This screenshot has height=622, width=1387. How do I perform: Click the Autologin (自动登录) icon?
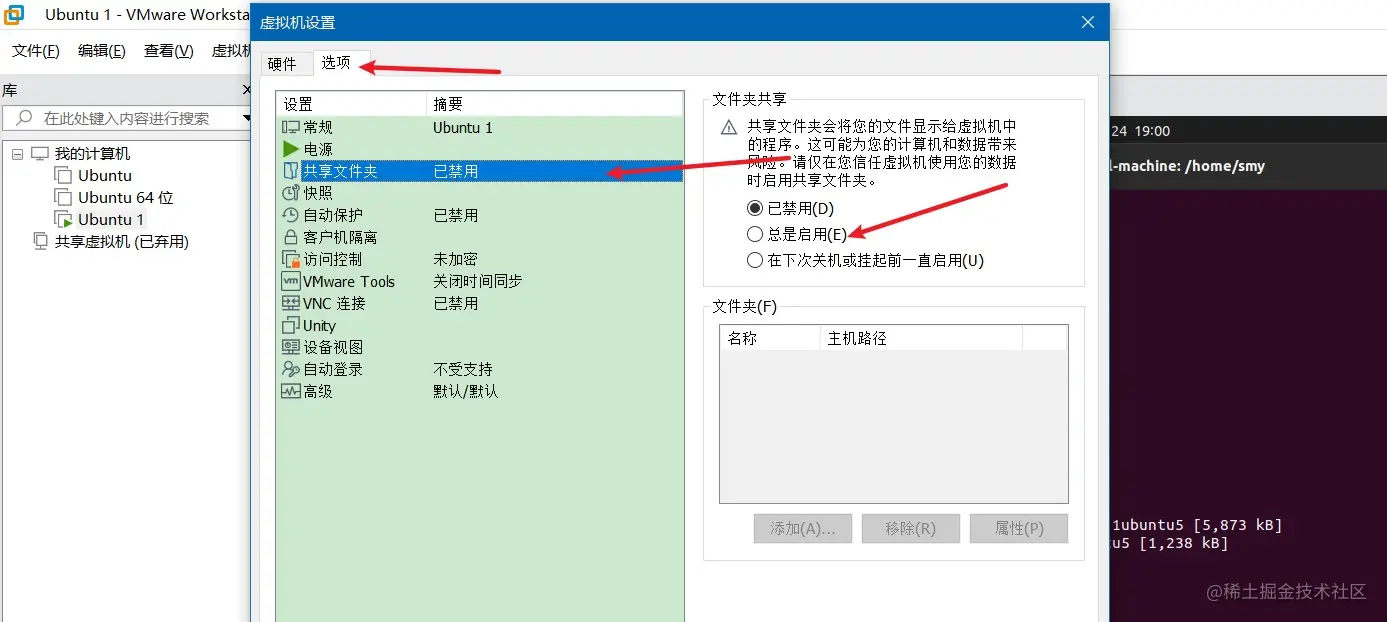point(291,369)
